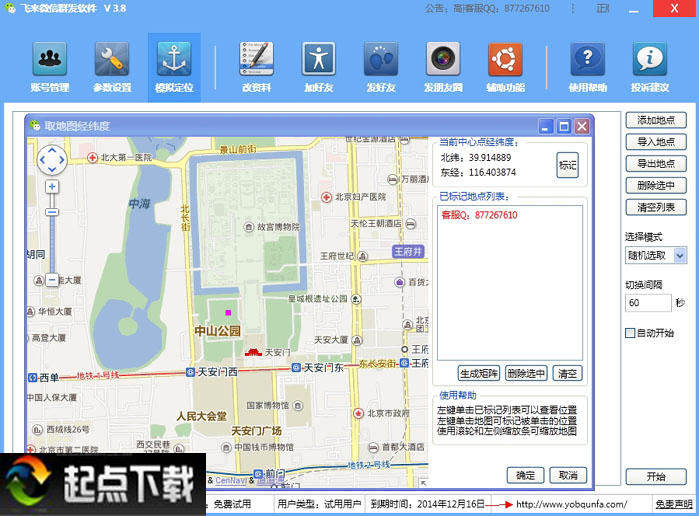Screen dimensions: 699x516
Task: Click 开始 start button
Action: pyautogui.click(x=656, y=477)
